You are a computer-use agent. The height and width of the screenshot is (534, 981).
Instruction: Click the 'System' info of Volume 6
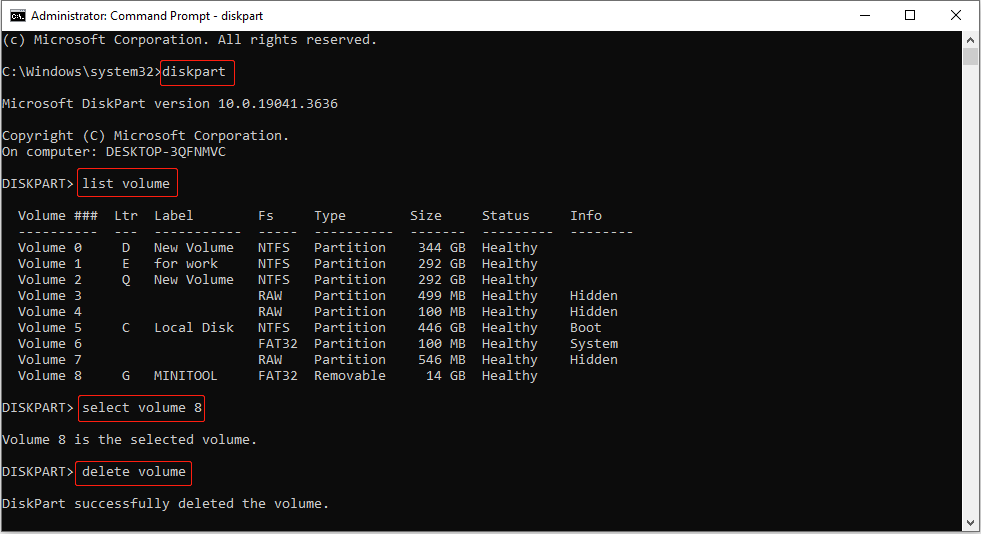click(x=594, y=344)
